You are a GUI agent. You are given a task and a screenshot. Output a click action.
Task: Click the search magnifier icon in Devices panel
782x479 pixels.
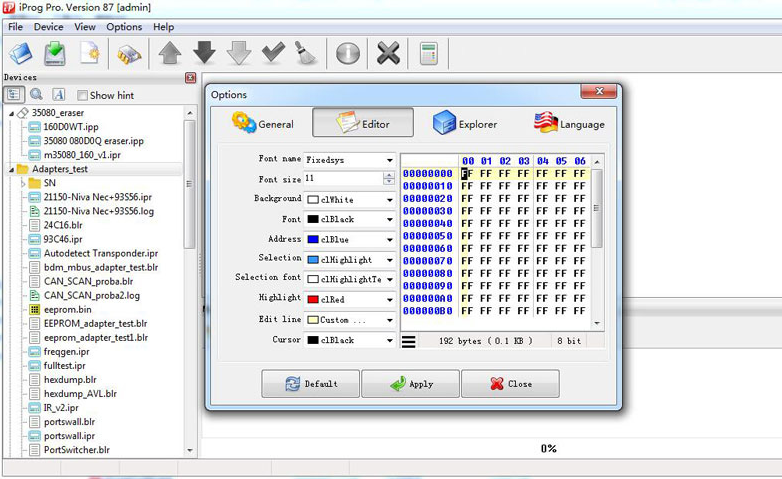click(36, 94)
